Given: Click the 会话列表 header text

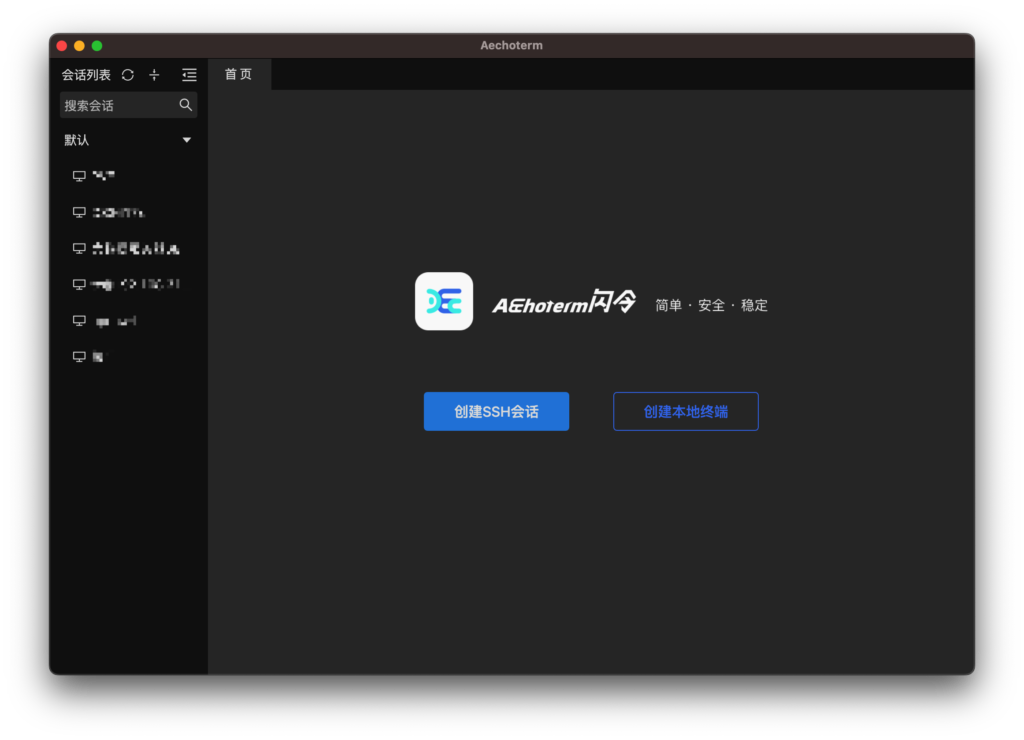Looking at the screenshot, I should coord(86,75).
